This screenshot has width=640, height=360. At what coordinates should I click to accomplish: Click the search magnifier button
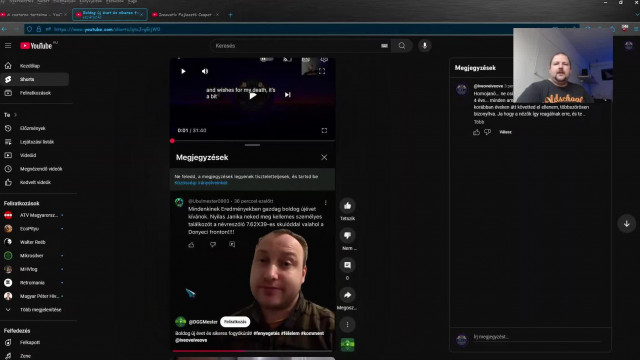click(402, 46)
